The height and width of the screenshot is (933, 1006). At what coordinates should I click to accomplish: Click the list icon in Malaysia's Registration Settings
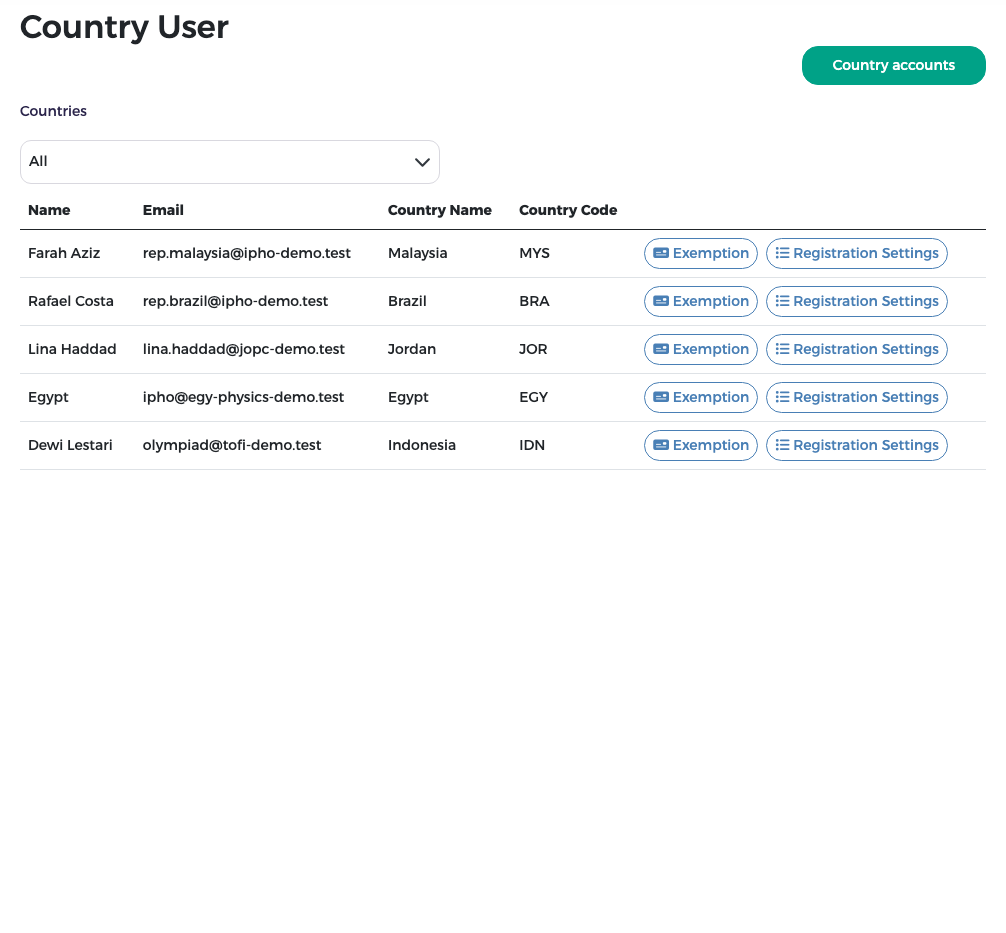[x=782, y=253]
